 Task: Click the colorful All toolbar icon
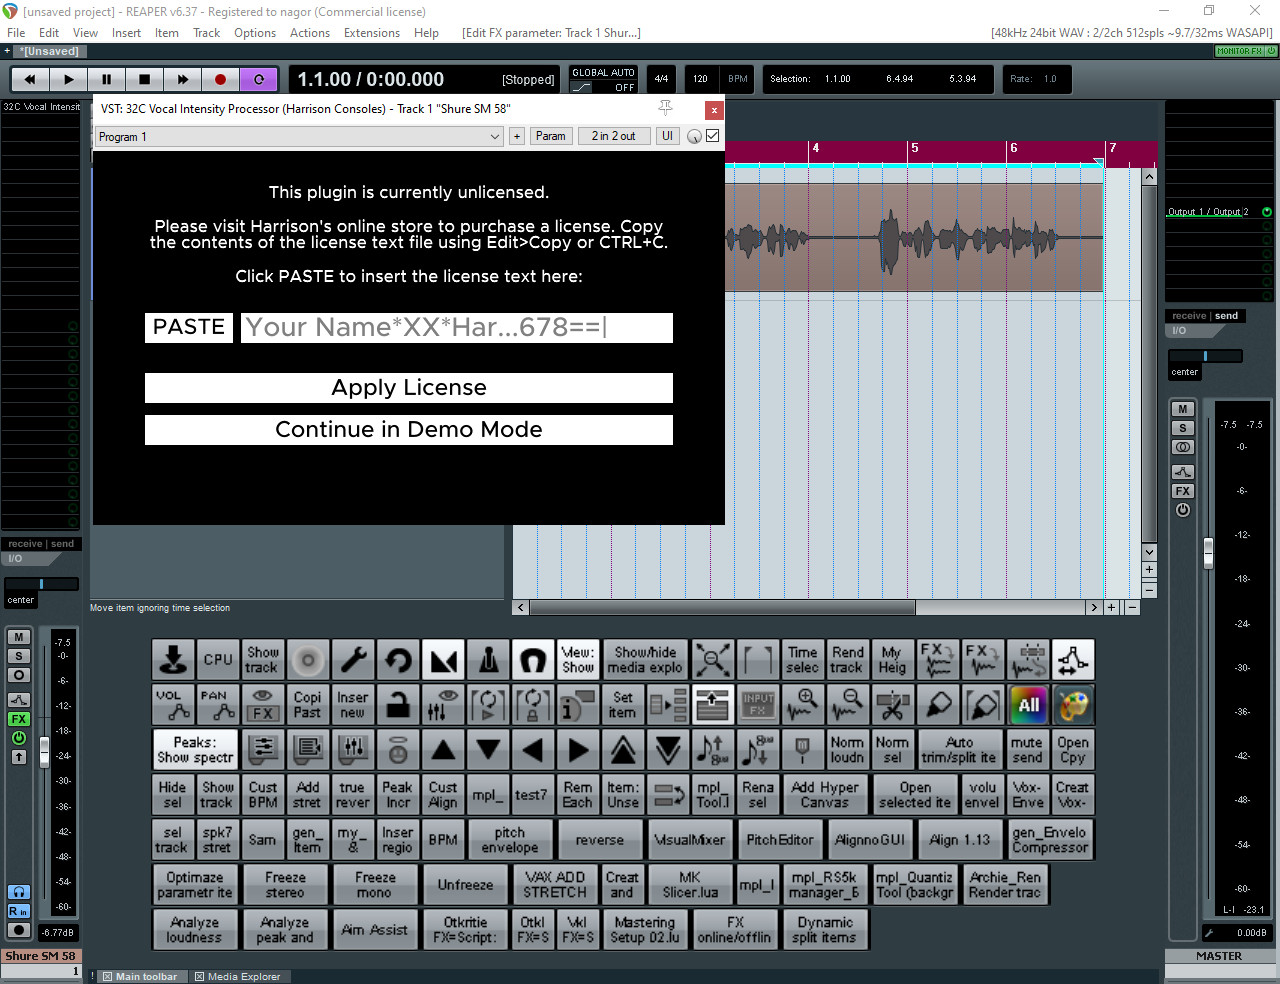coord(1028,705)
